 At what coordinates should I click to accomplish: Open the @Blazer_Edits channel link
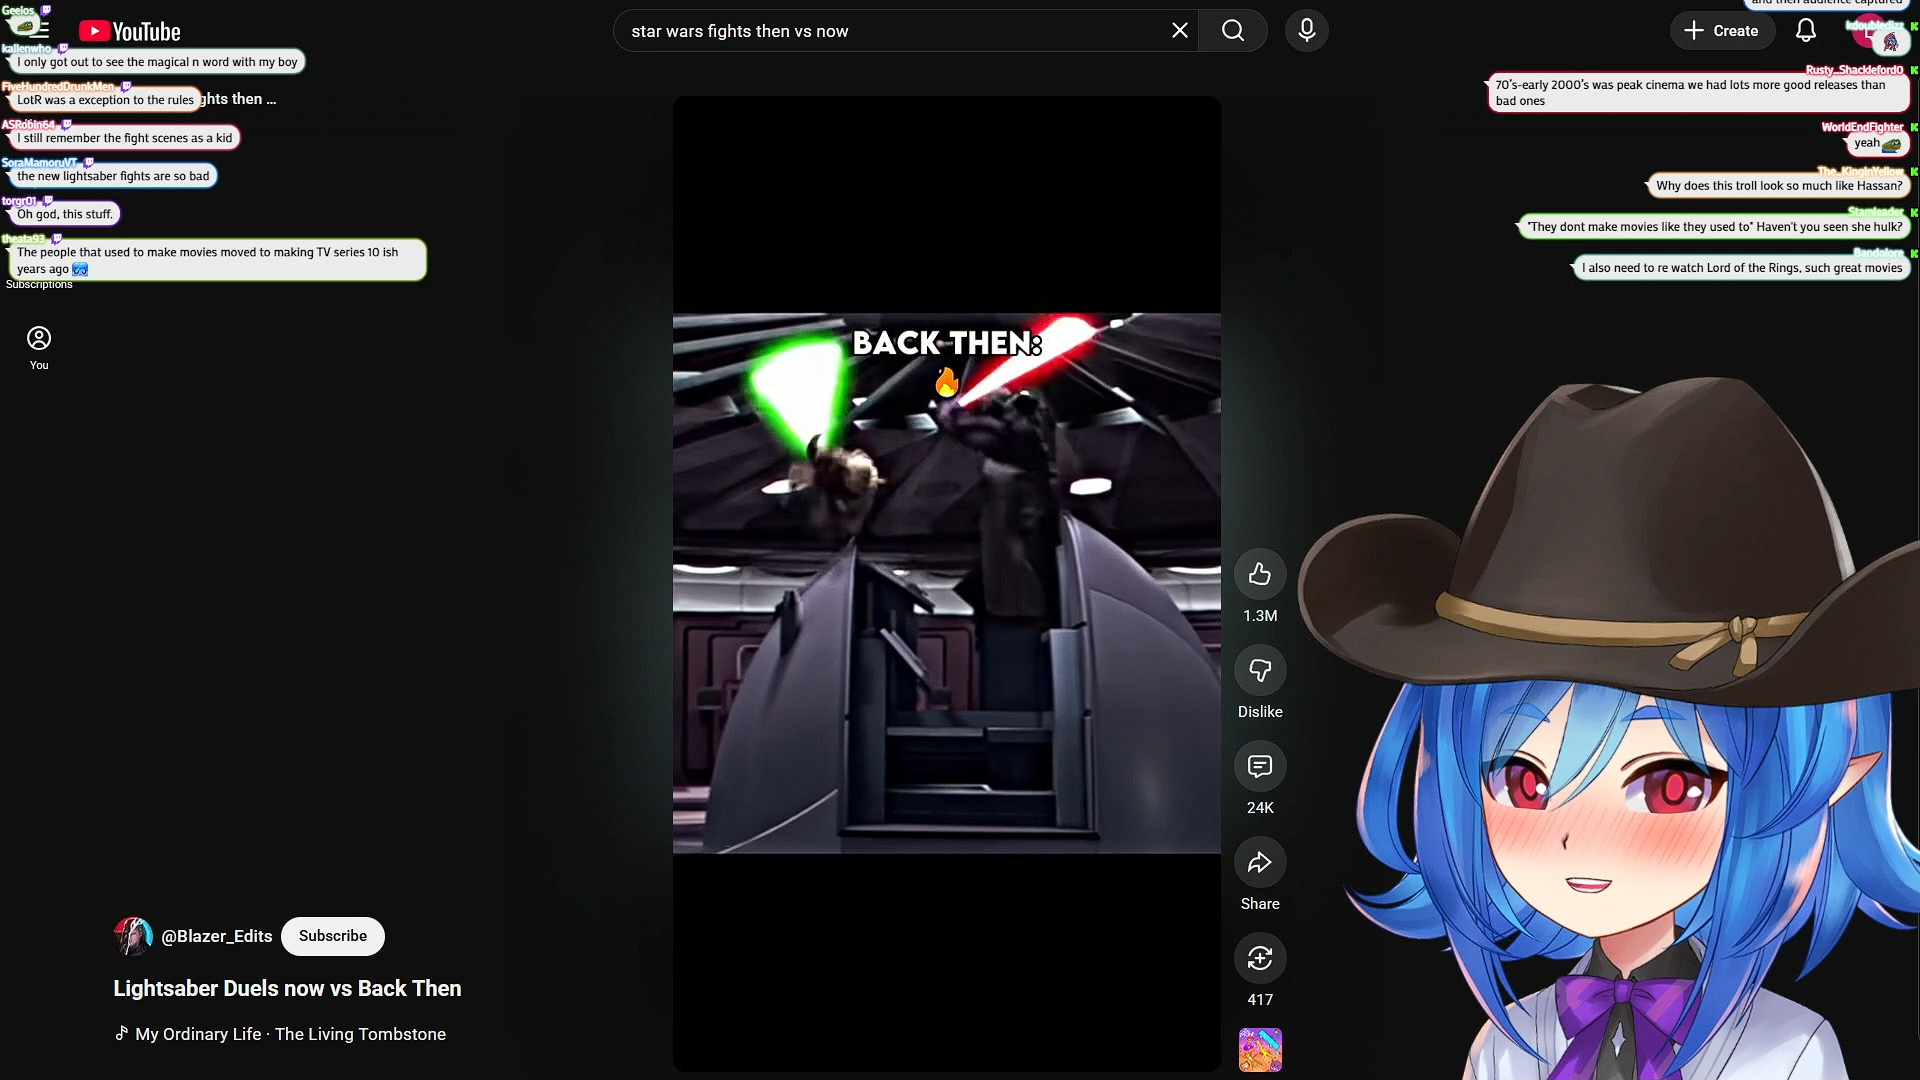pos(216,936)
